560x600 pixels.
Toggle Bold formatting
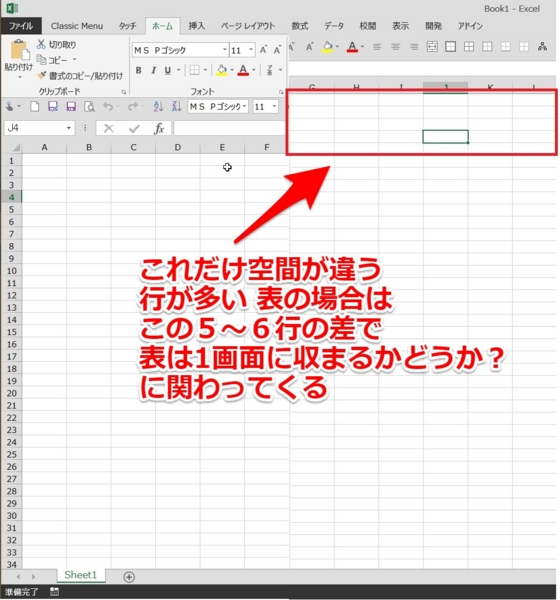139,70
